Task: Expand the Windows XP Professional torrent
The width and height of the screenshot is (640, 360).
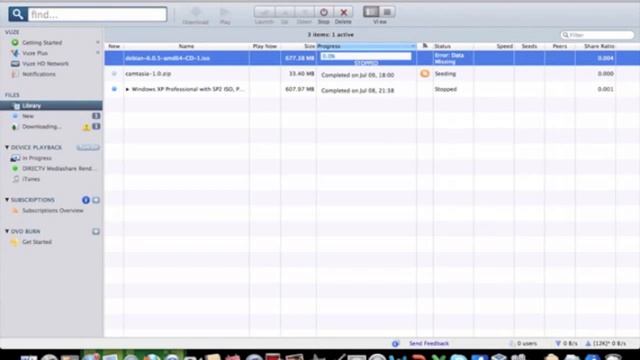Action: [x=127, y=89]
